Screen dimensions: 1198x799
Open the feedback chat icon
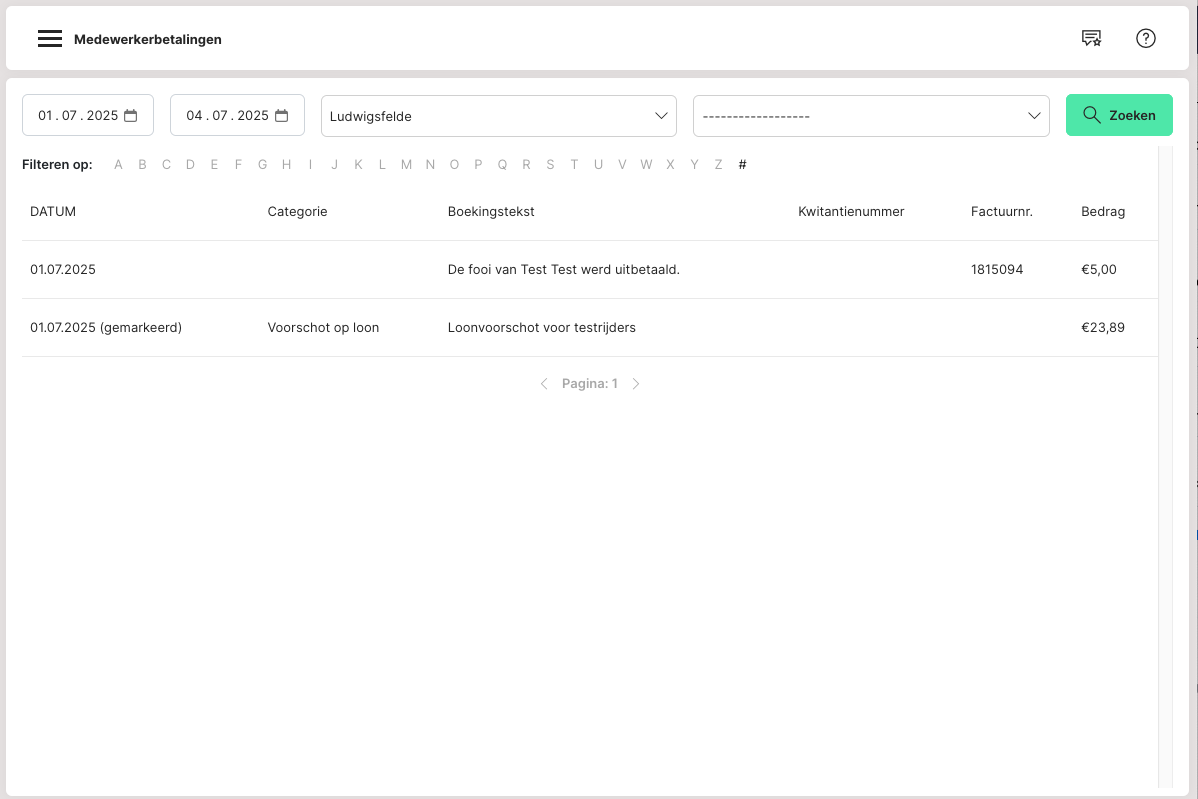[1091, 38]
